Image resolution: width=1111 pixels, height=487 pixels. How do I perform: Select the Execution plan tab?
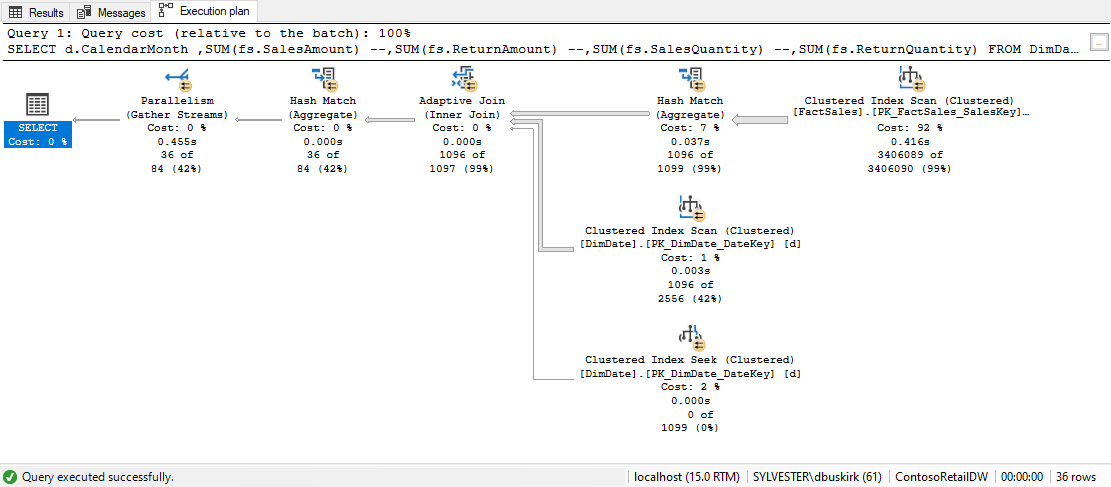[x=205, y=12]
